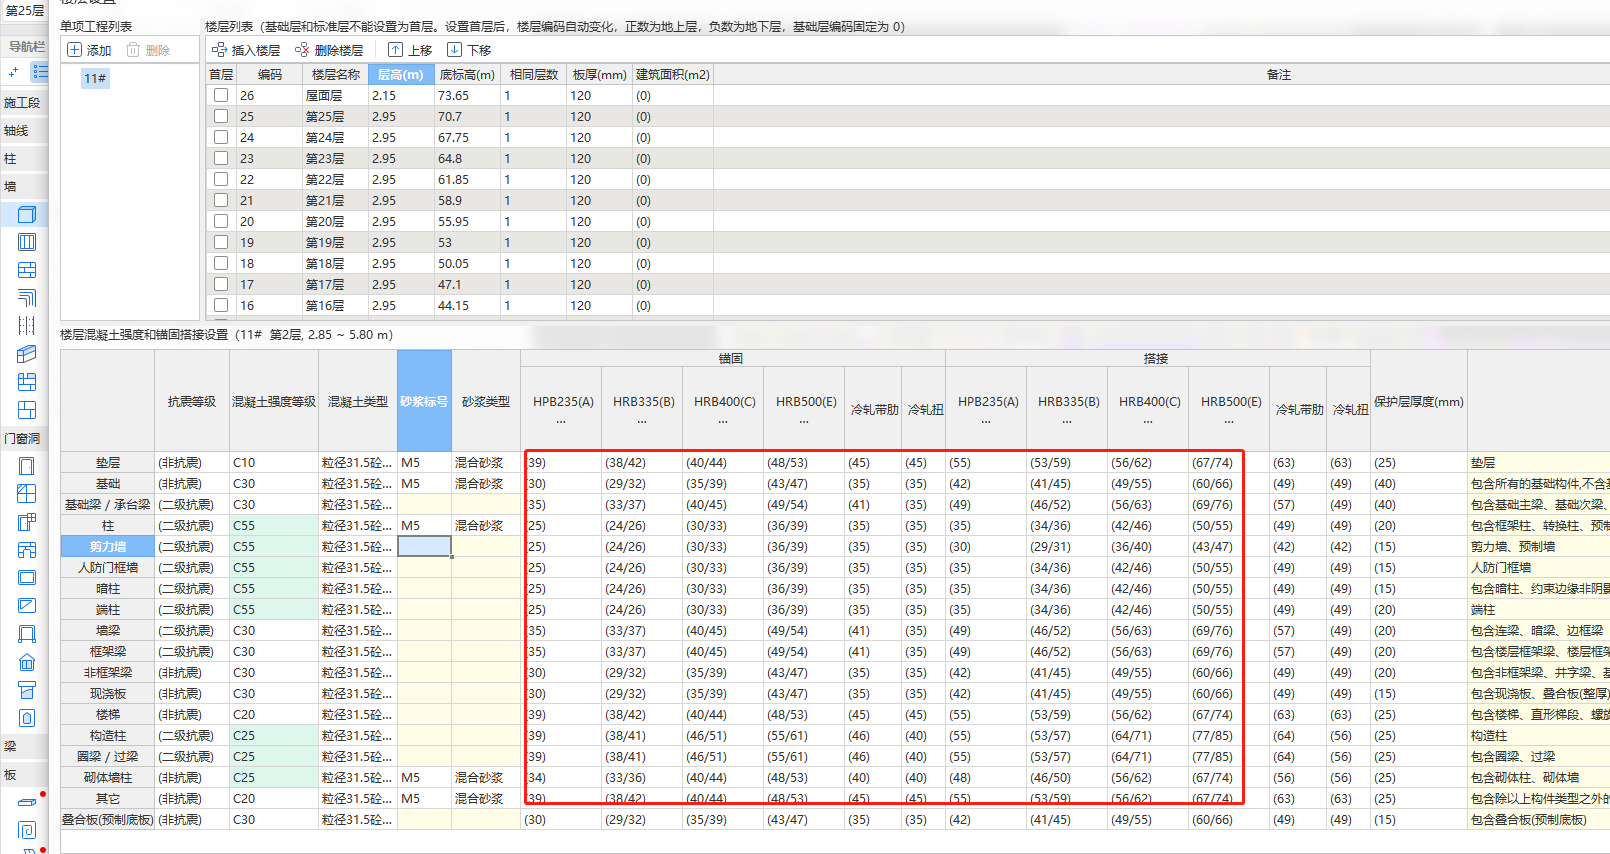Click the 73.65 底标高 cell

[x=467, y=95]
